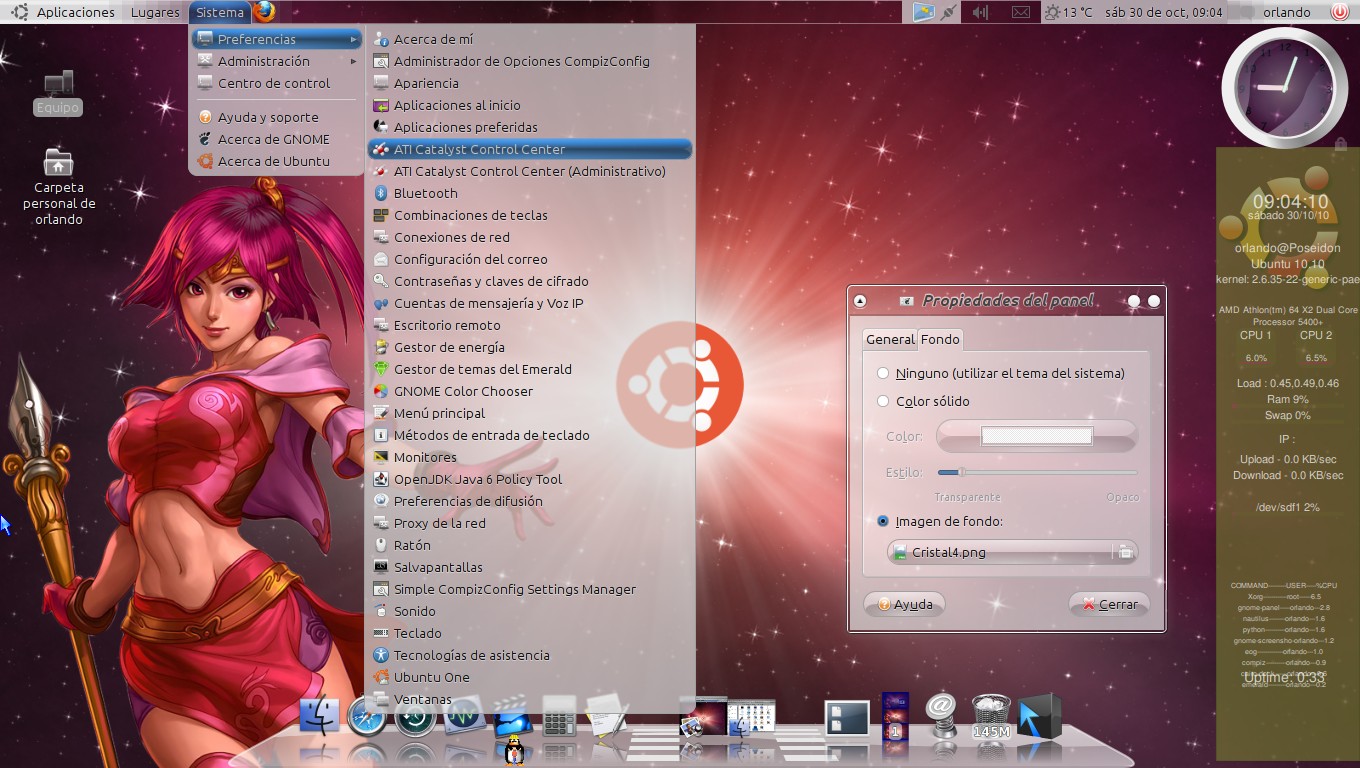Expand the Administración submenu
The image size is (1360, 768).
click(x=275, y=61)
